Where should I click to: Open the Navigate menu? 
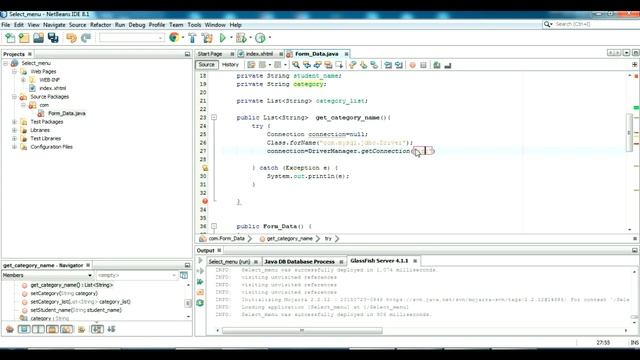[x=54, y=25]
